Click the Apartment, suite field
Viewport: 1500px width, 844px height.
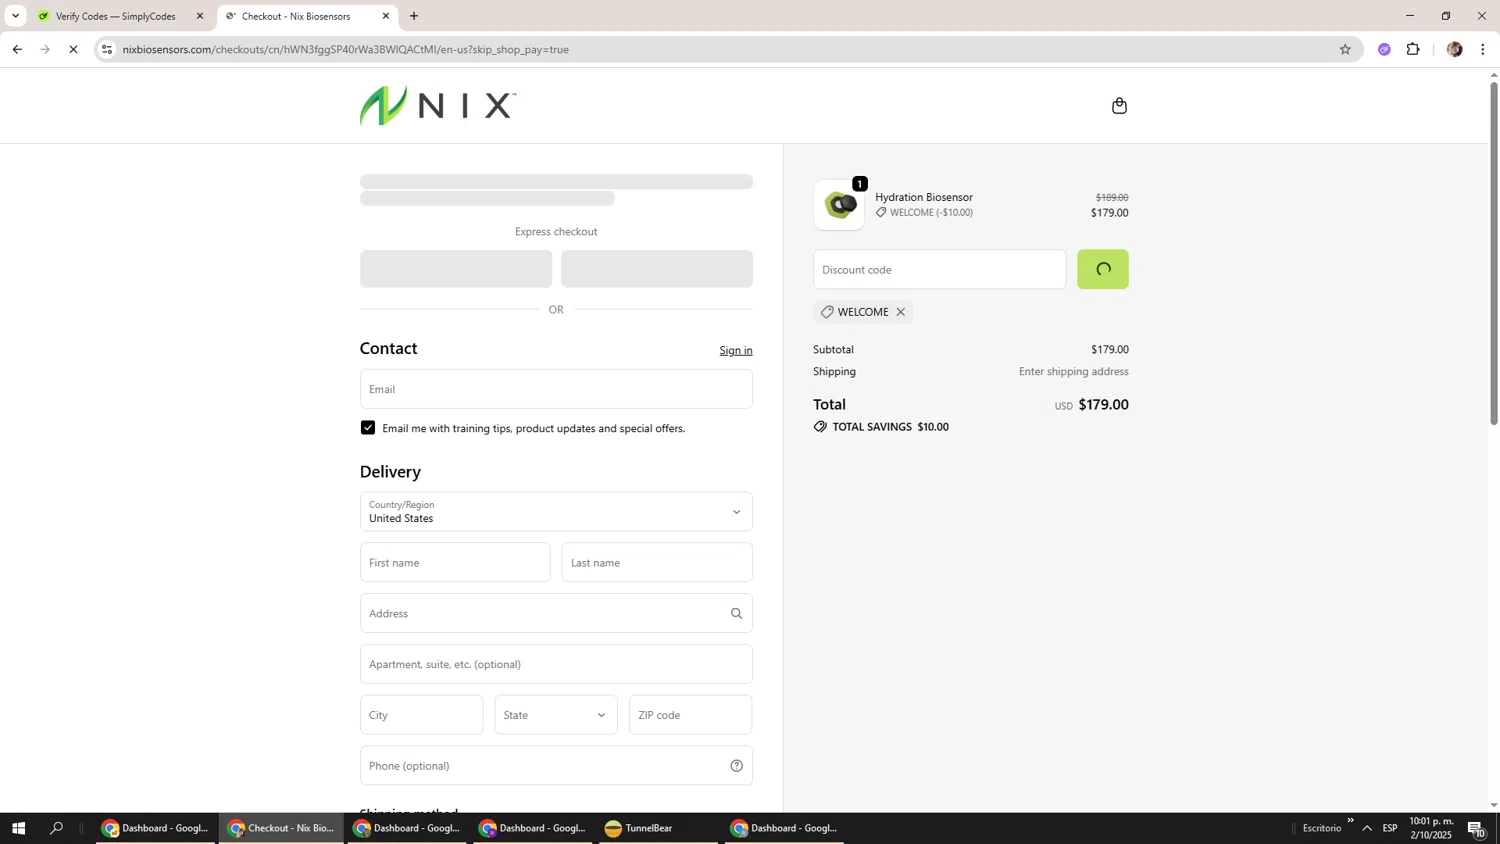(x=556, y=665)
